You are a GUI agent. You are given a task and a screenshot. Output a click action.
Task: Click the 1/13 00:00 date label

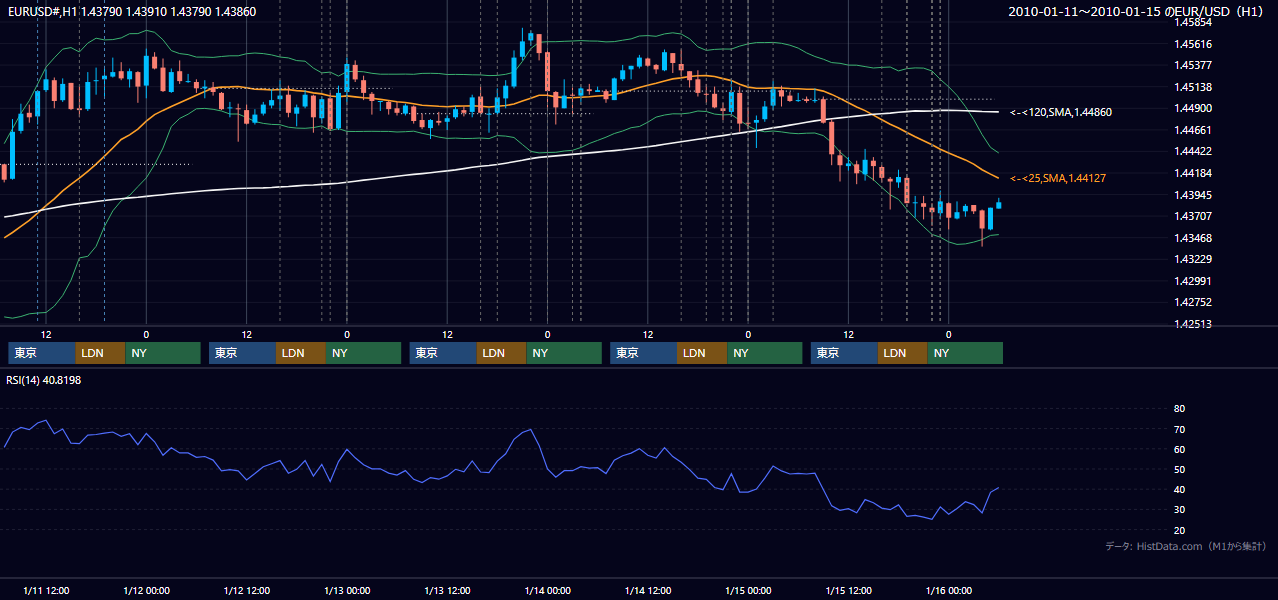click(x=347, y=591)
